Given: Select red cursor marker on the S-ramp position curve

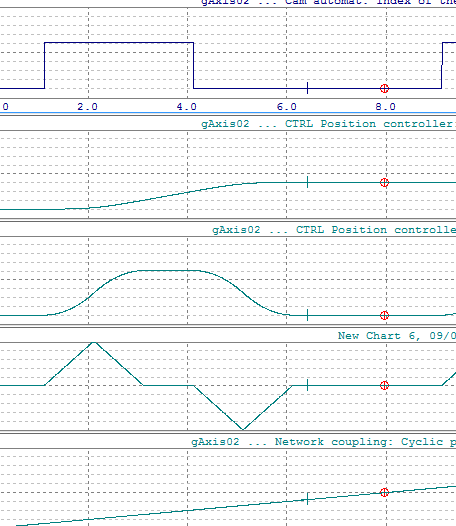Looking at the screenshot, I should tap(384, 182).
